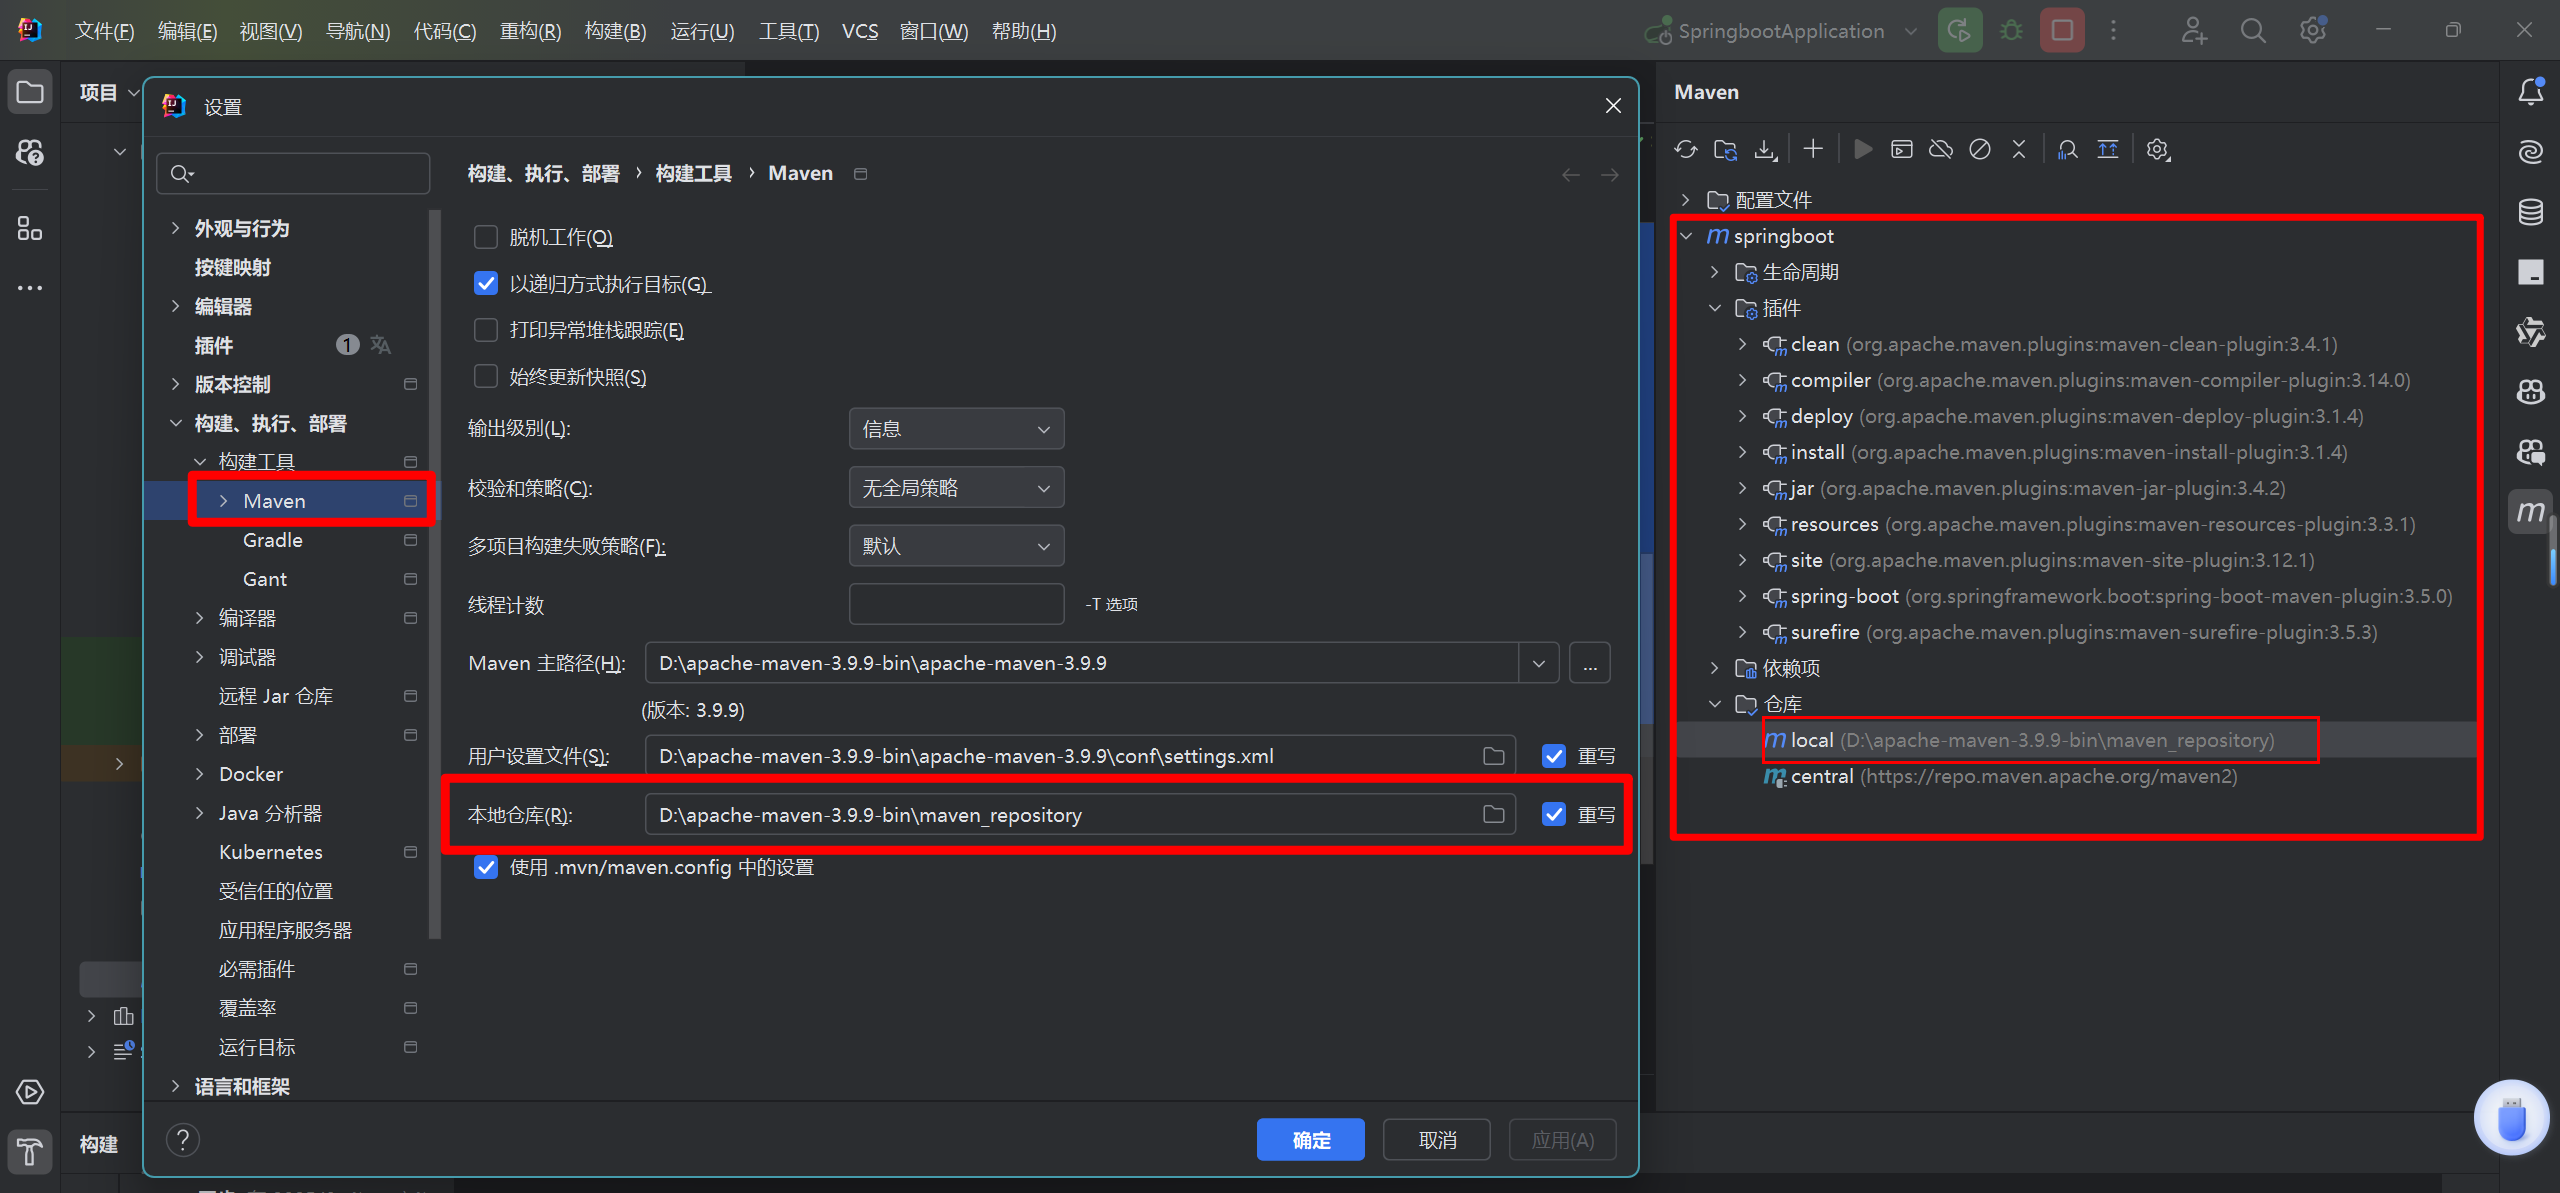
Task: Click the Maven add project plus icon
Action: tap(1813, 150)
